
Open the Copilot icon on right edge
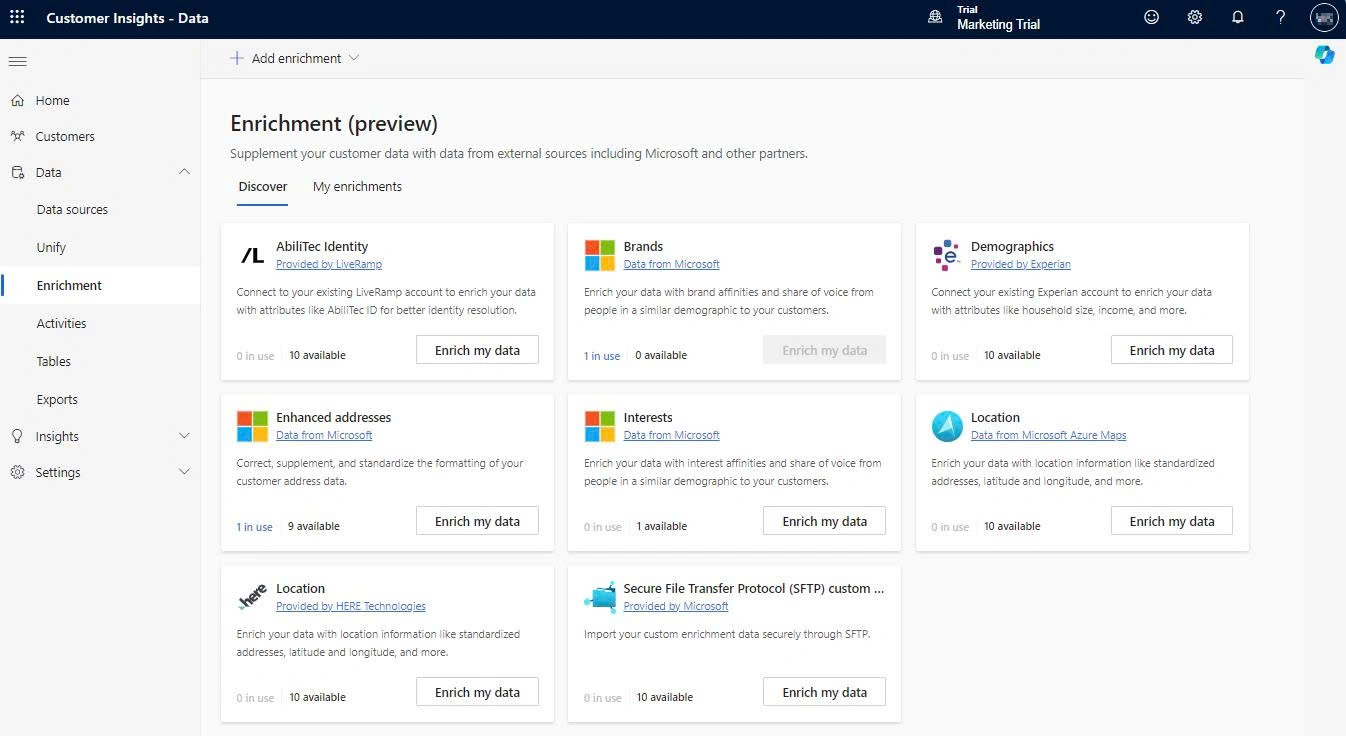tap(1325, 55)
